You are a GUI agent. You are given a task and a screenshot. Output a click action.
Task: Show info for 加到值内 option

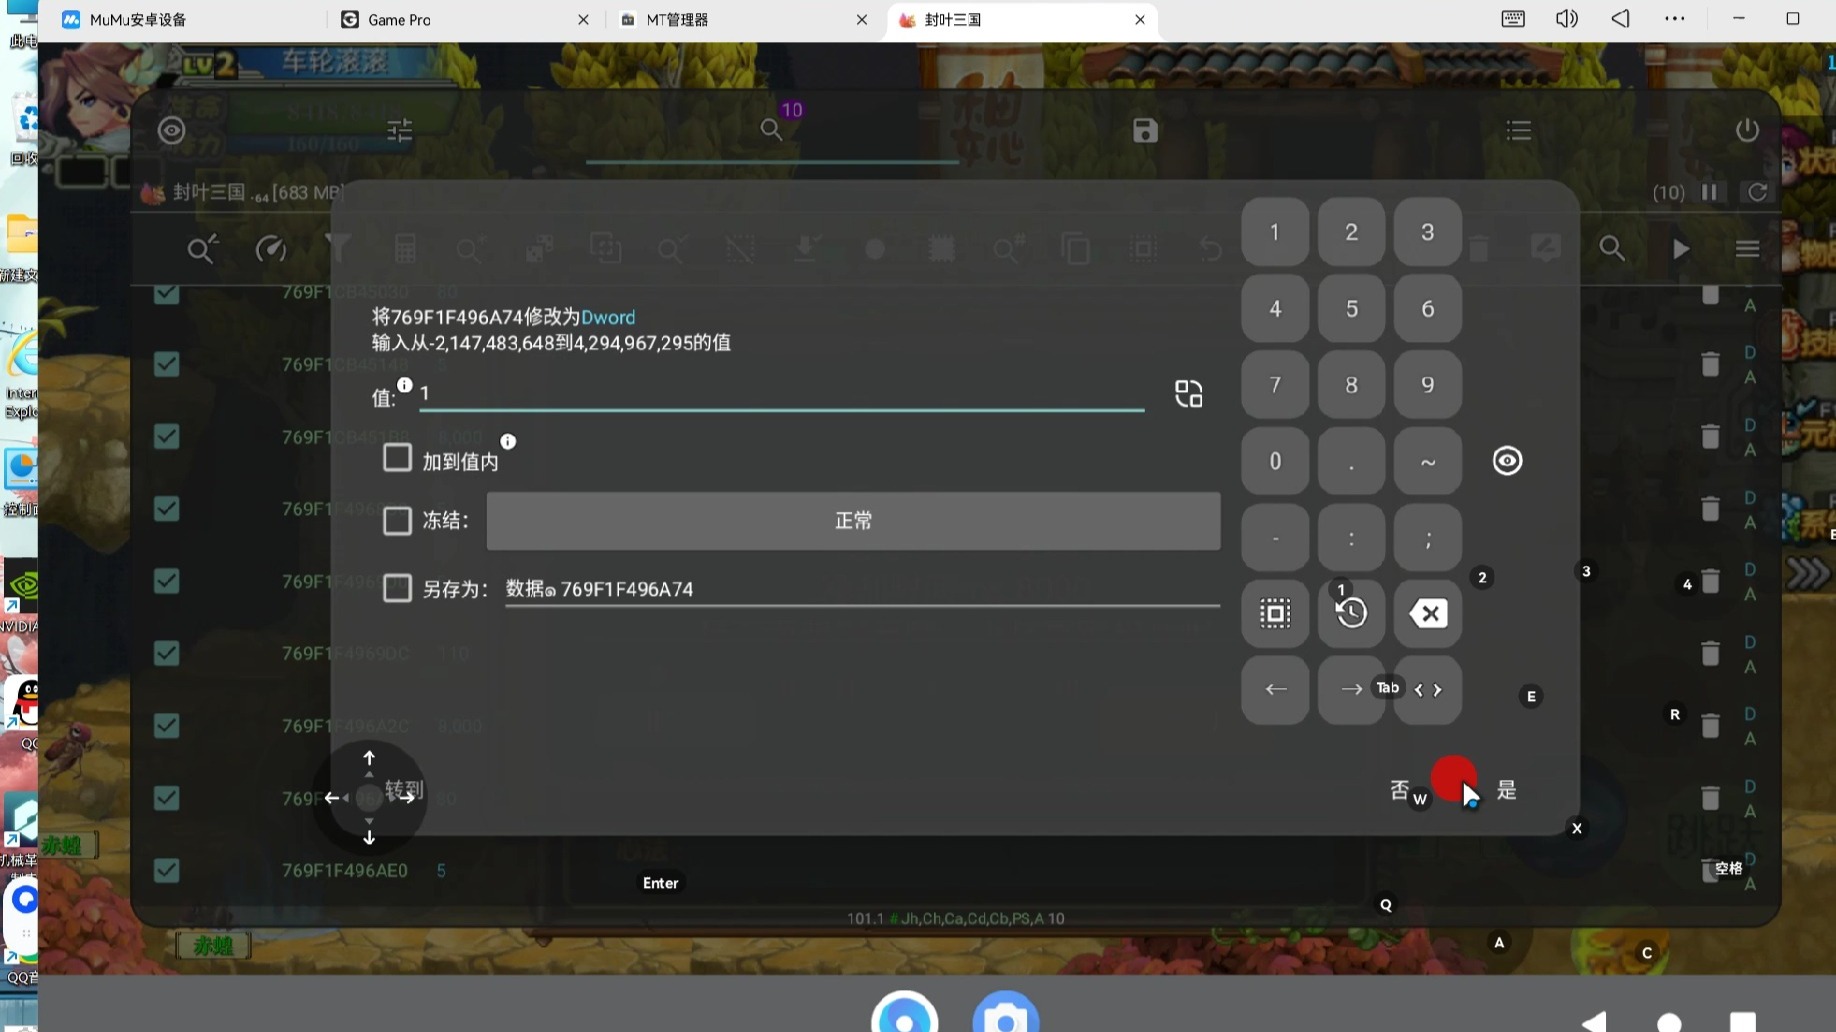pyautogui.click(x=508, y=441)
